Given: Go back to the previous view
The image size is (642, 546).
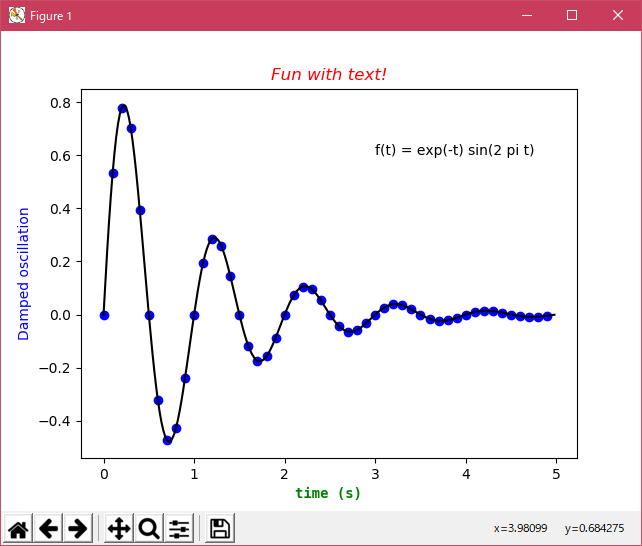Looking at the screenshot, I should (x=49, y=528).
